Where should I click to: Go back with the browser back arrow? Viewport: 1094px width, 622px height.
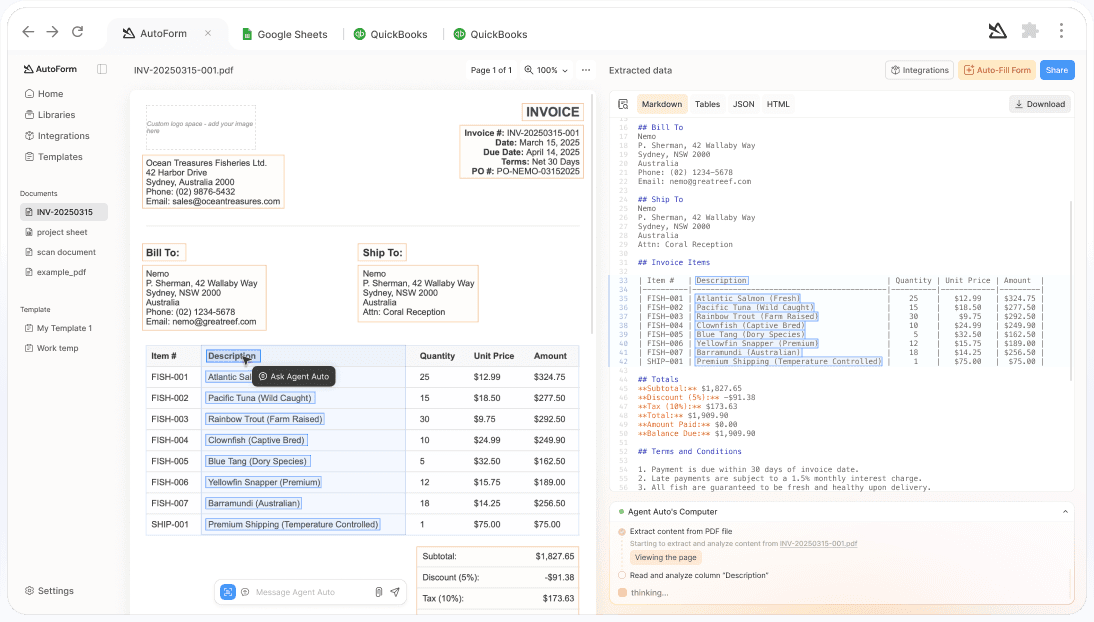tap(28, 31)
